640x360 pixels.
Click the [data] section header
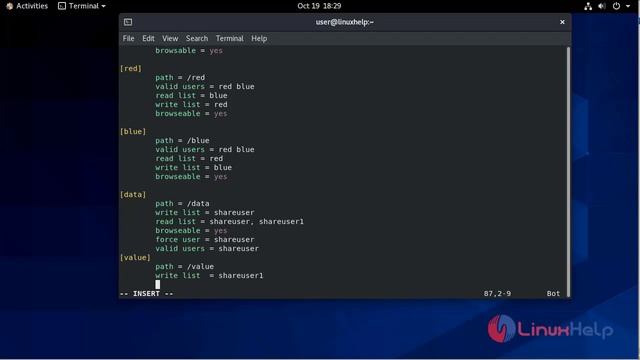(133, 195)
